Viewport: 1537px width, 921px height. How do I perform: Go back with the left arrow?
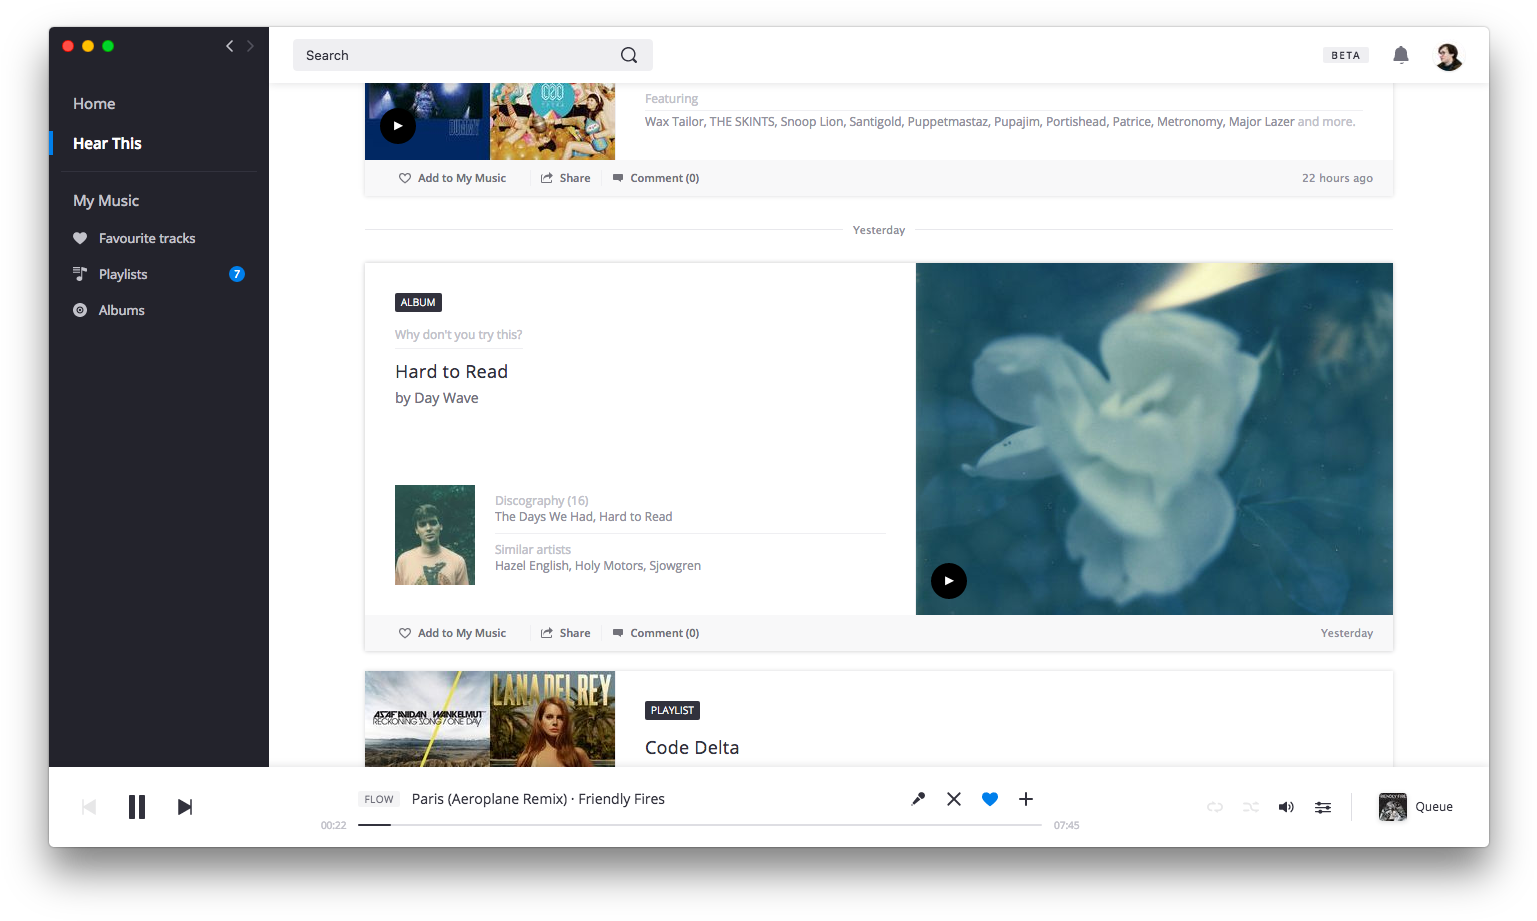tap(229, 46)
